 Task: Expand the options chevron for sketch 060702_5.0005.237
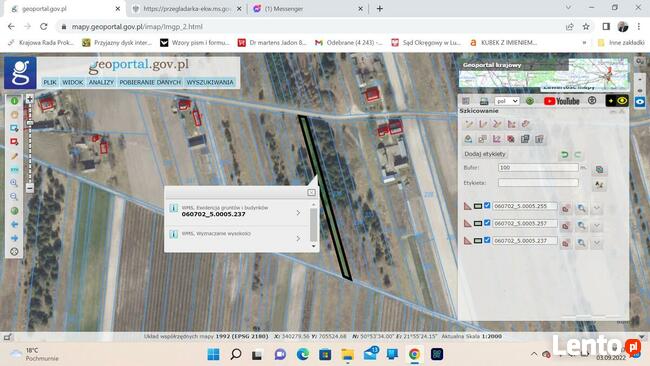point(597,243)
